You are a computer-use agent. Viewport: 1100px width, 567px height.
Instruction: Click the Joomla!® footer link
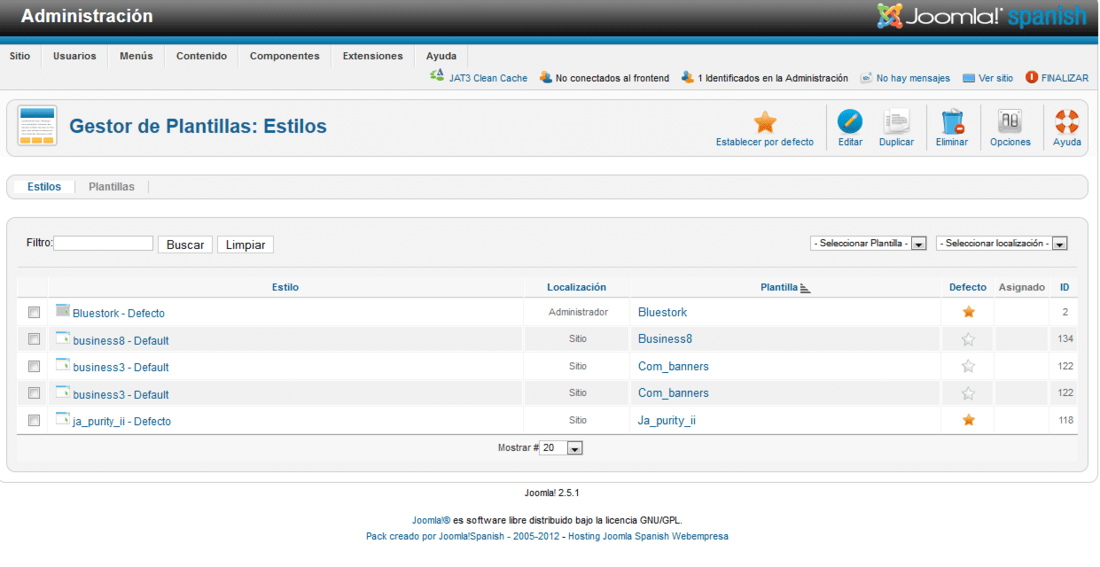click(431, 520)
